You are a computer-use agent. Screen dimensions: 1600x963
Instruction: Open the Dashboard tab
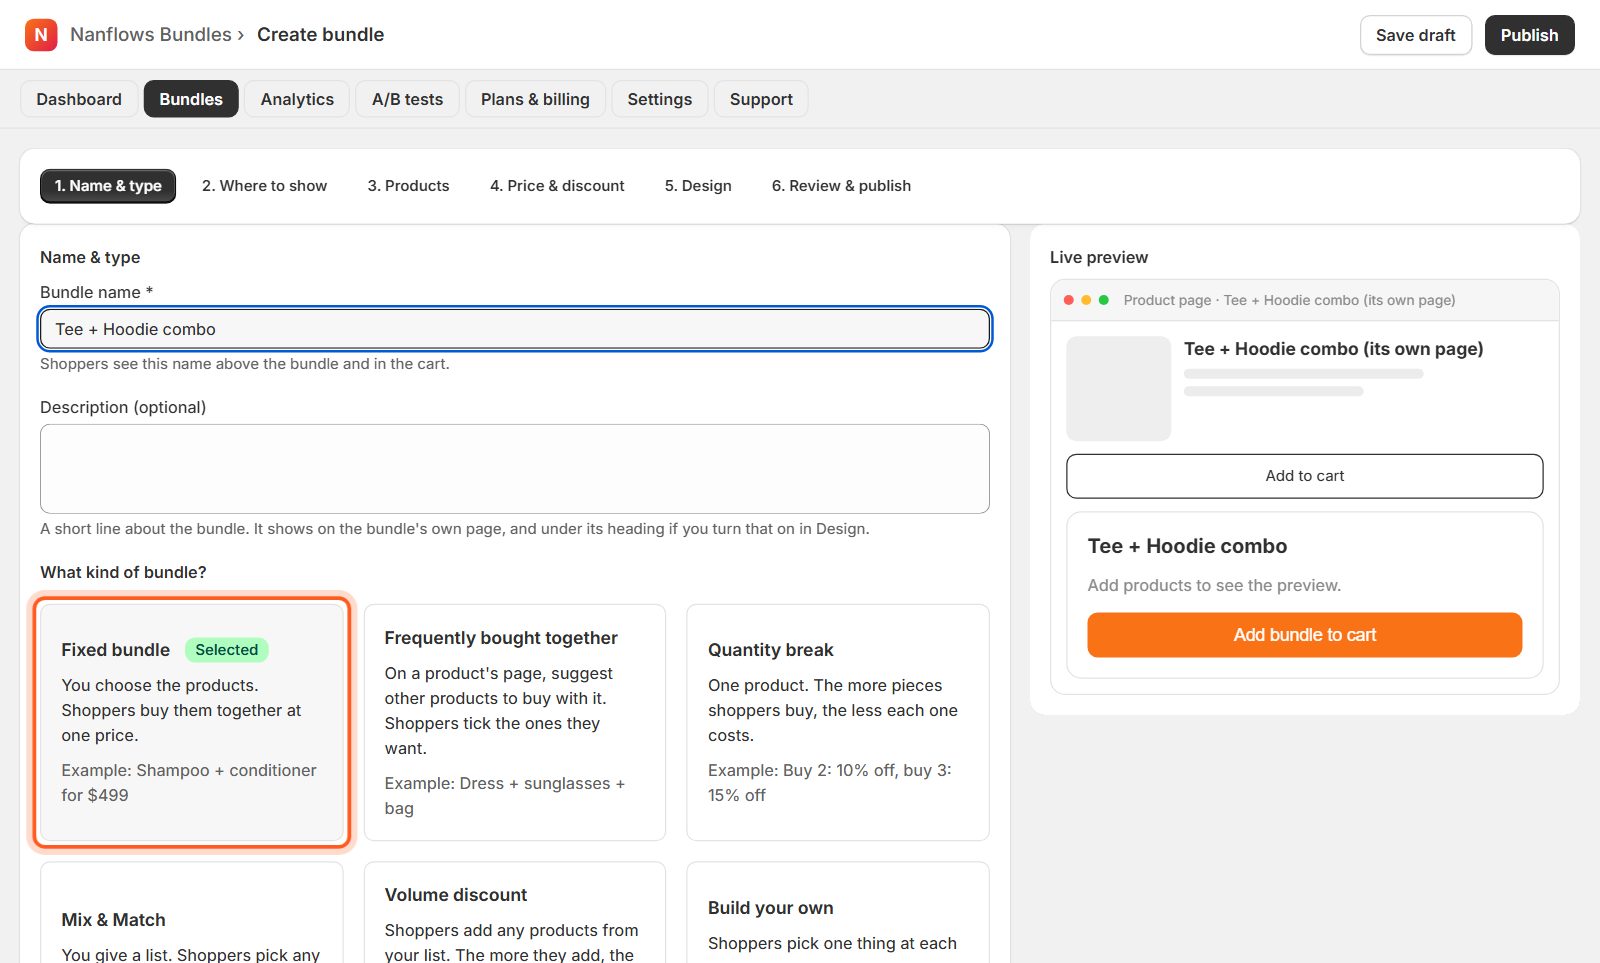[79, 99]
